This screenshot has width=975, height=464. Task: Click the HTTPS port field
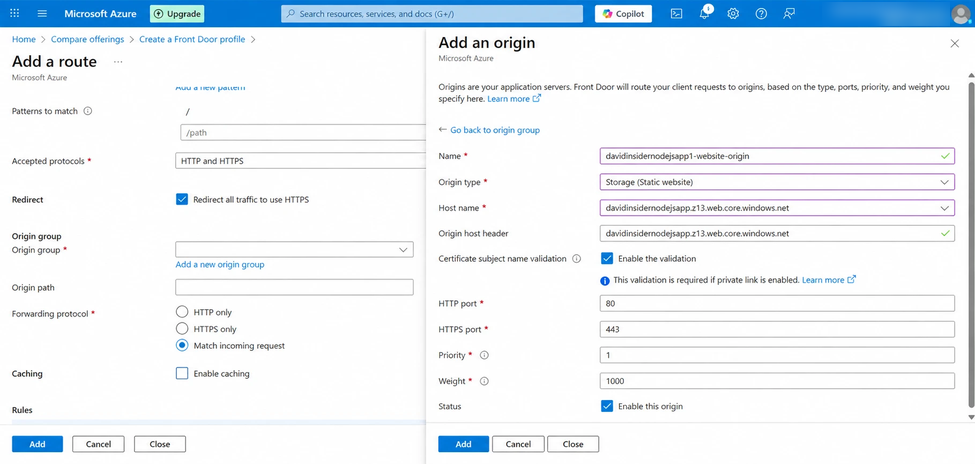(x=777, y=329)
